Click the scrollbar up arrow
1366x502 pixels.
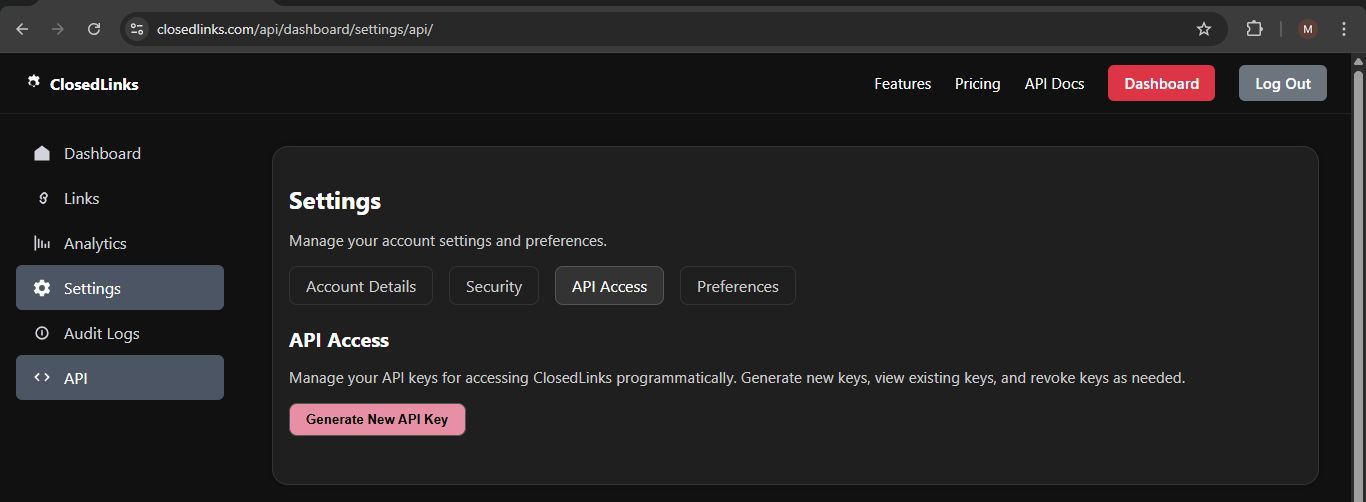pos(1358,60)
